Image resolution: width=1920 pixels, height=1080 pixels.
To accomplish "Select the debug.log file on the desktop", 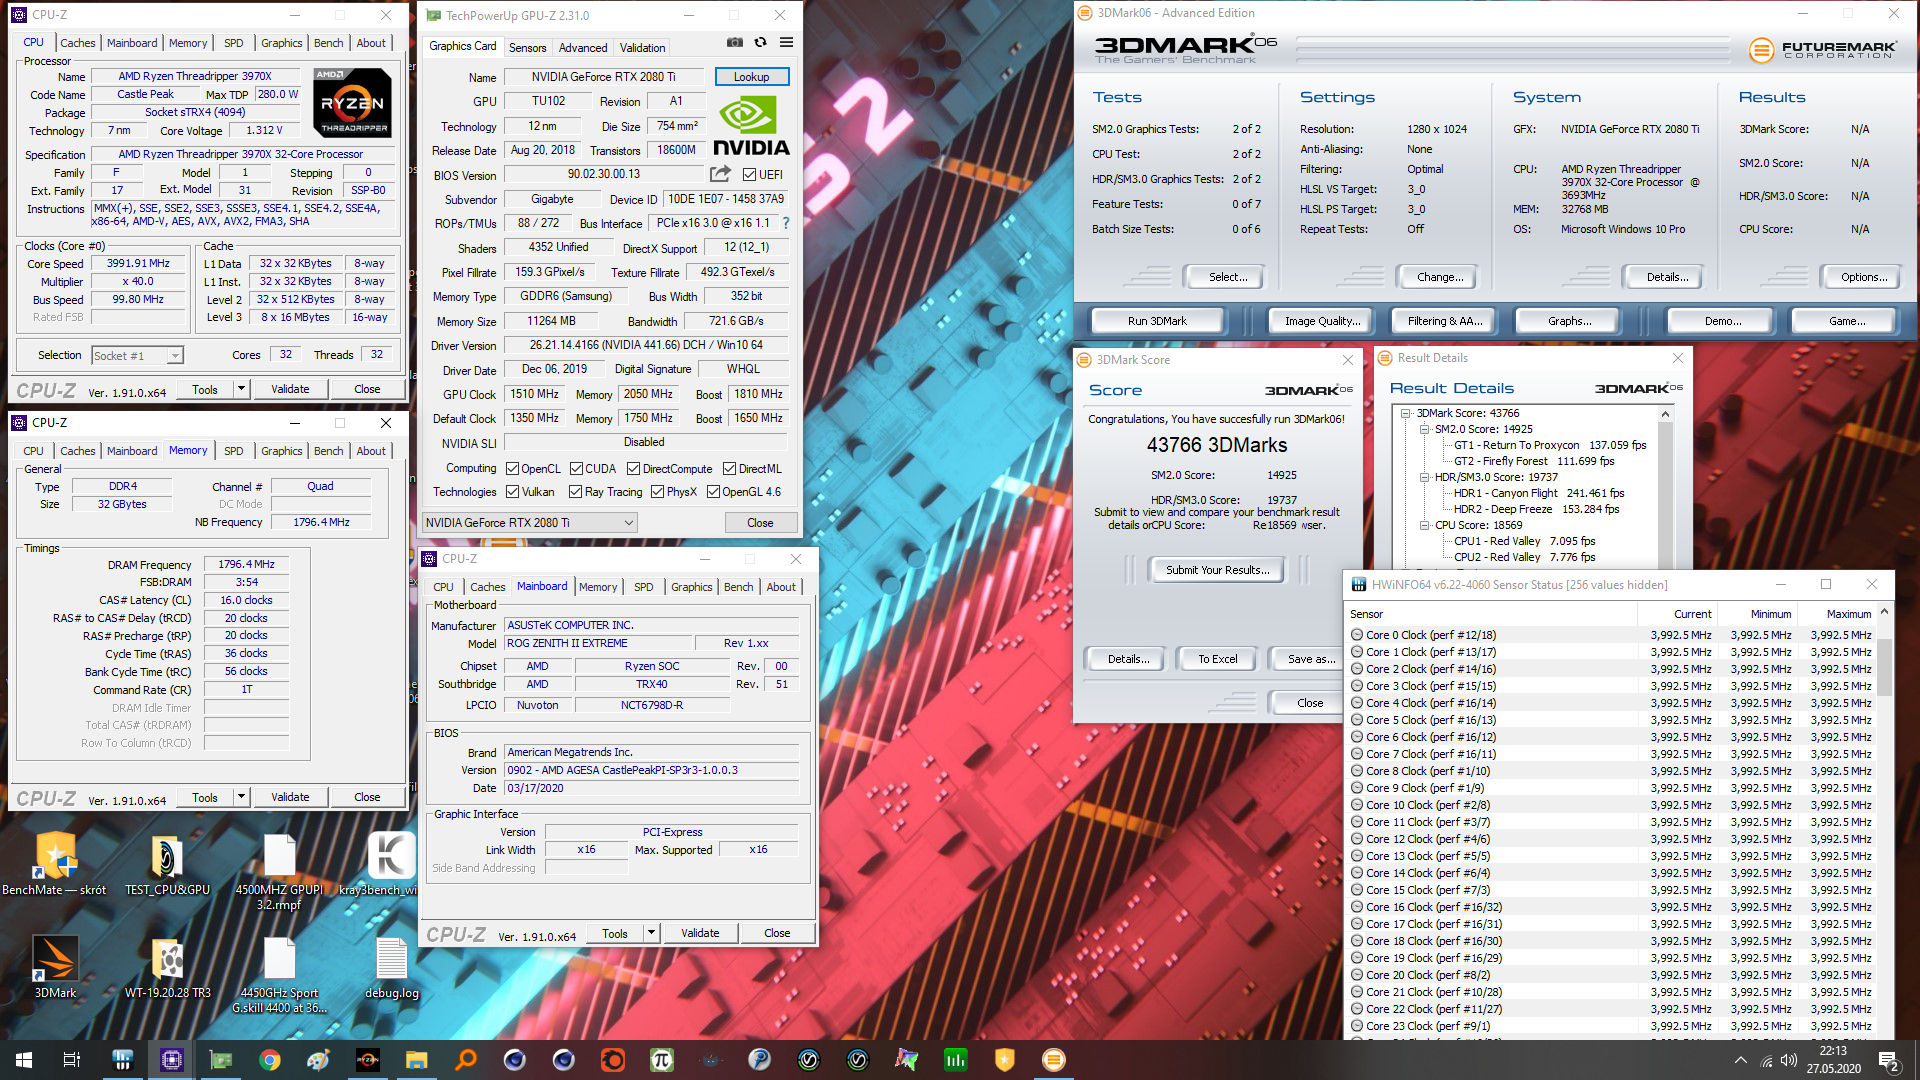I will pos(391,967).
